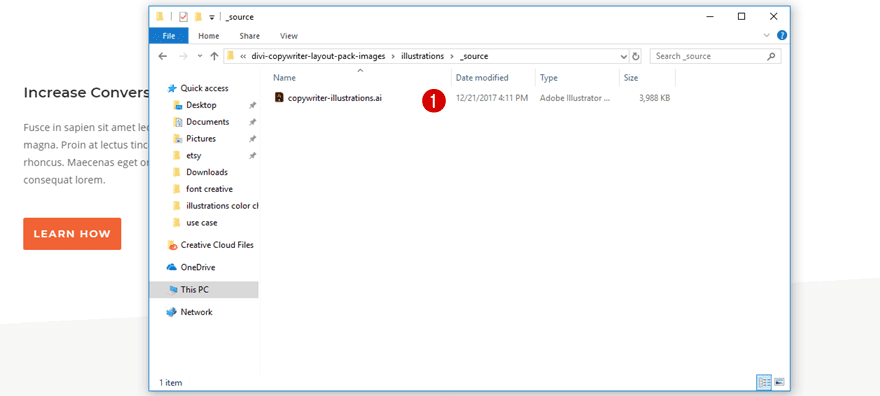Select Downloads in the navigation pane
Viewport: 880px width, 396px height.
(x=207, y=172)
